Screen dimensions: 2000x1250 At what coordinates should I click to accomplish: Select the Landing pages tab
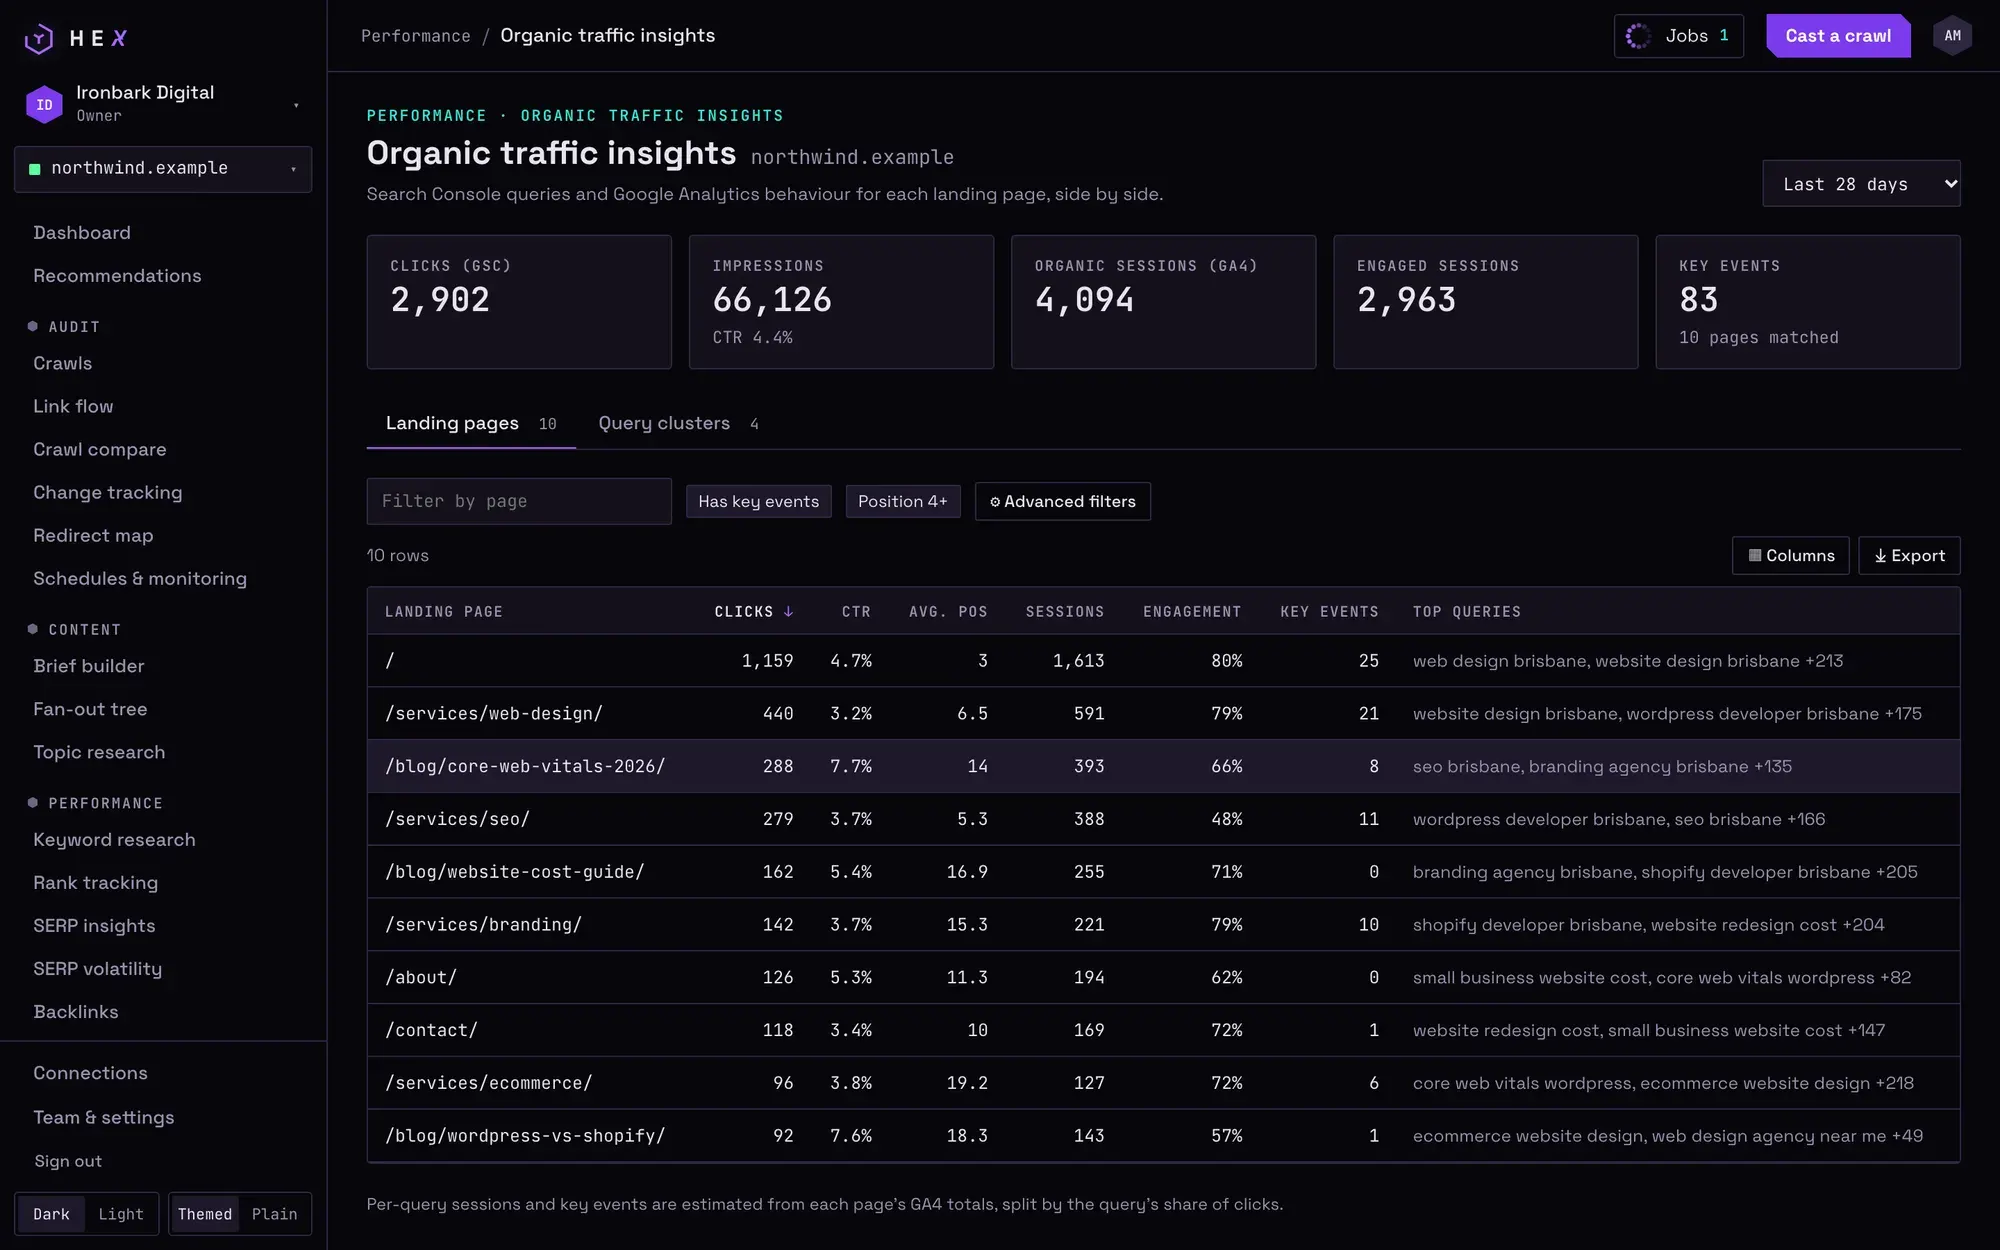(x=471, y=423)
